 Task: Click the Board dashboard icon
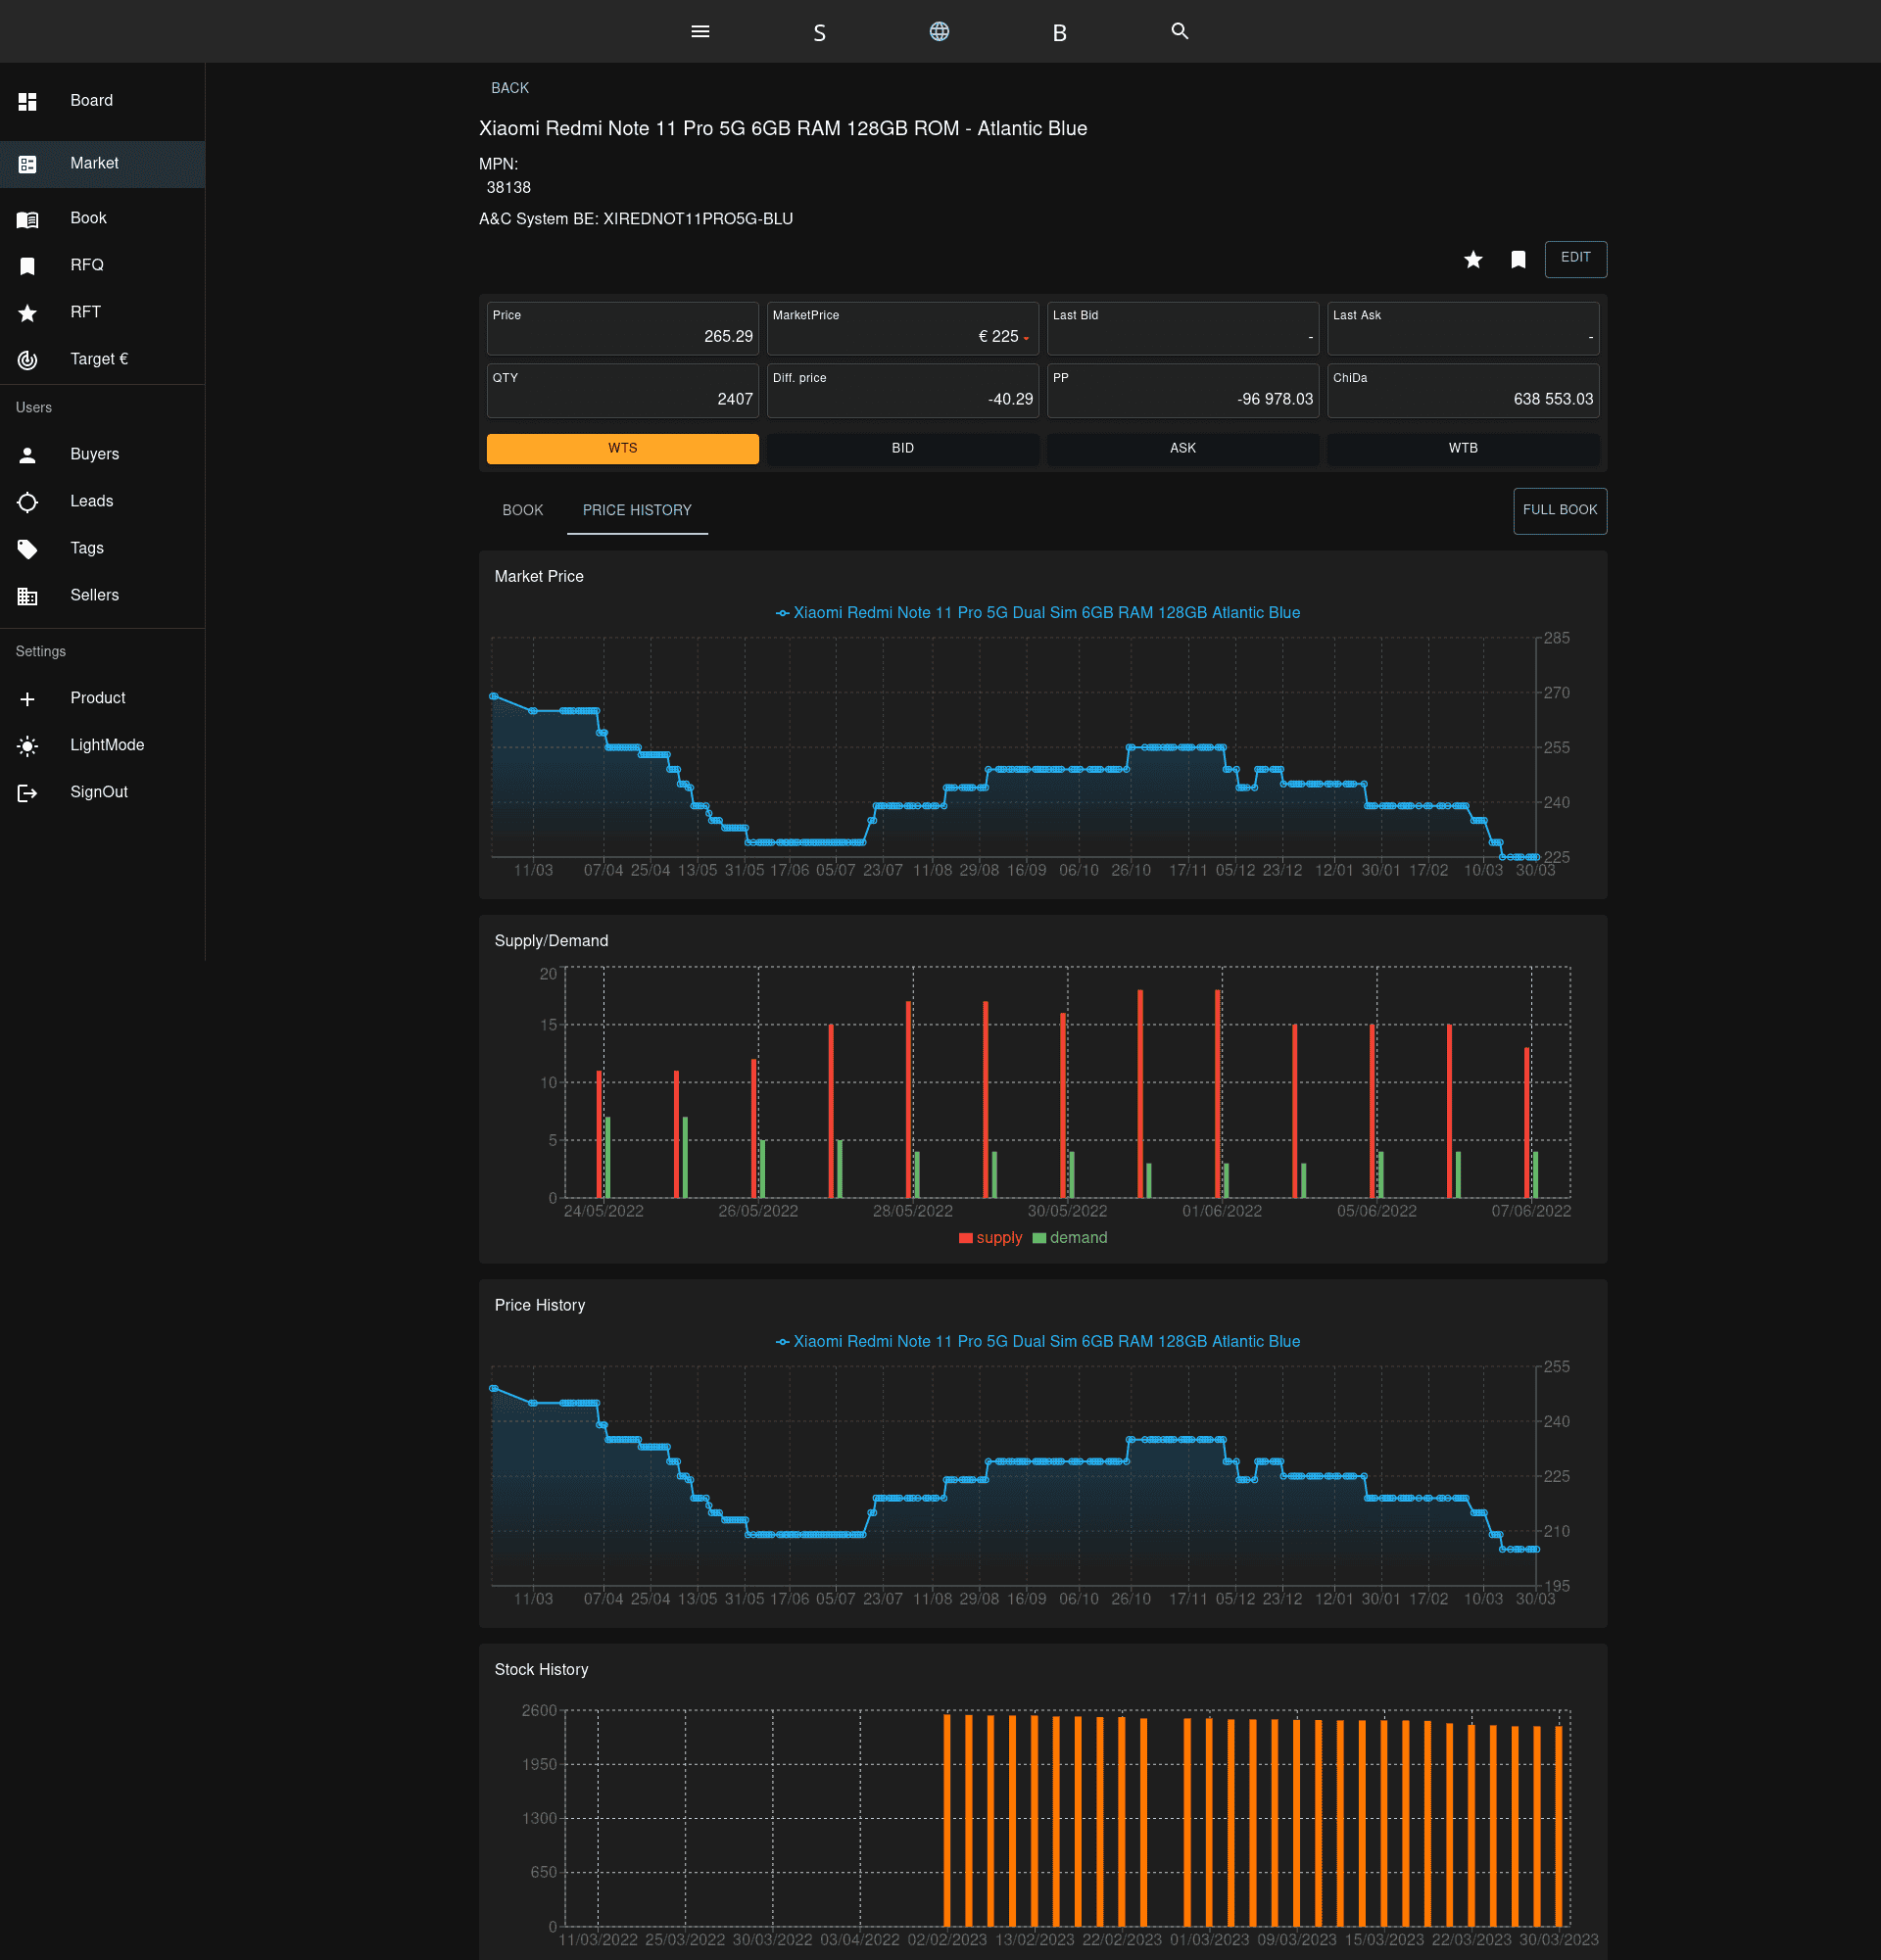point(28,101)
